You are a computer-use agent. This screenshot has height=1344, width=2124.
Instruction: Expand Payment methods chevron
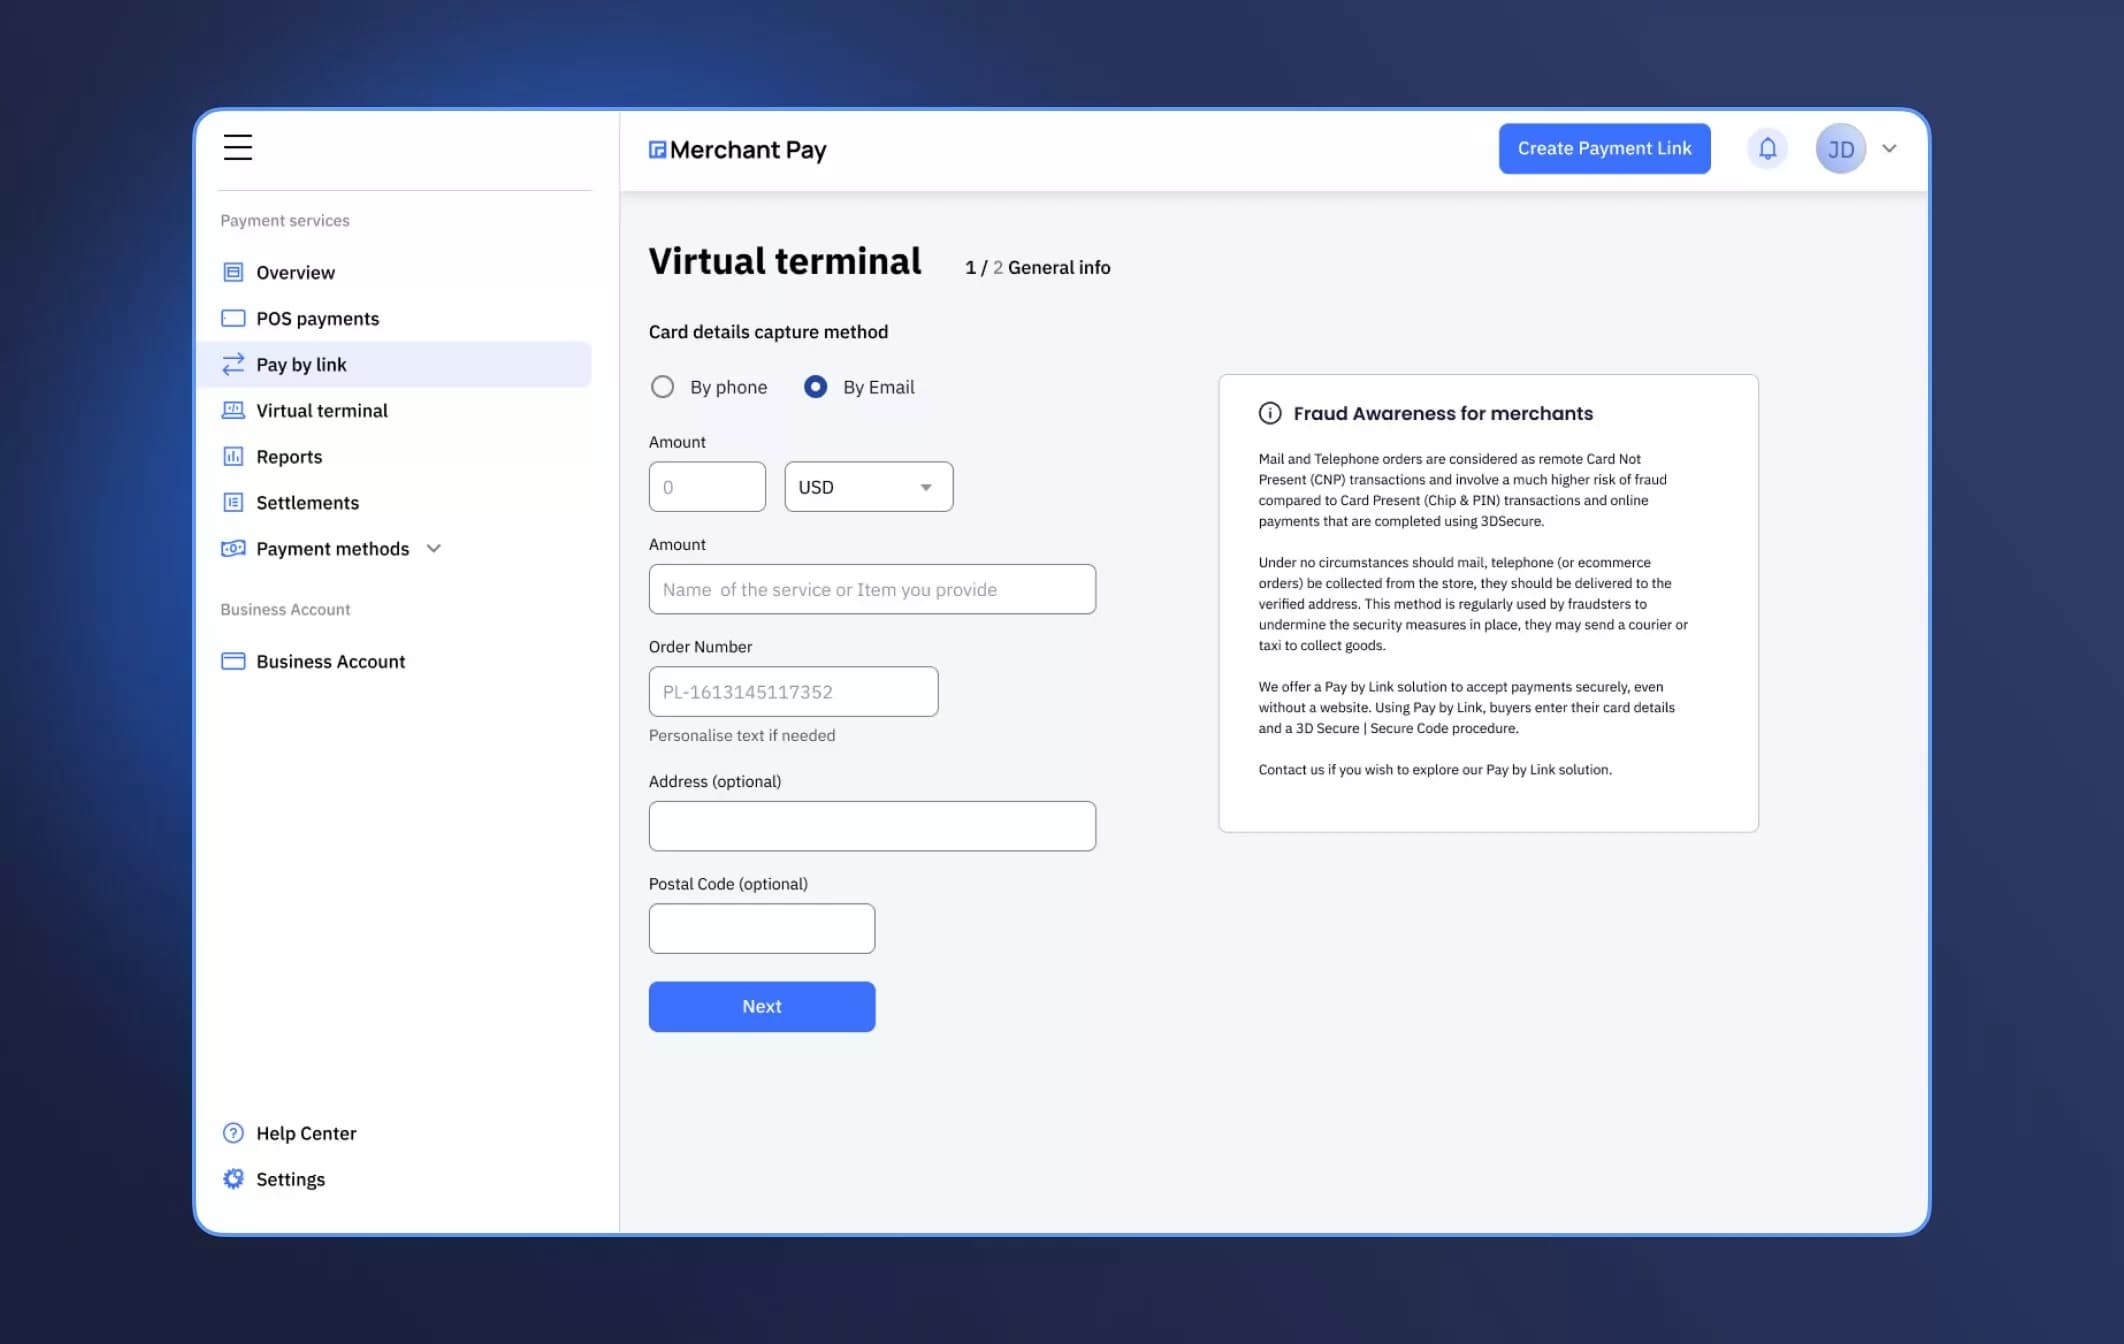coord(434,548)
